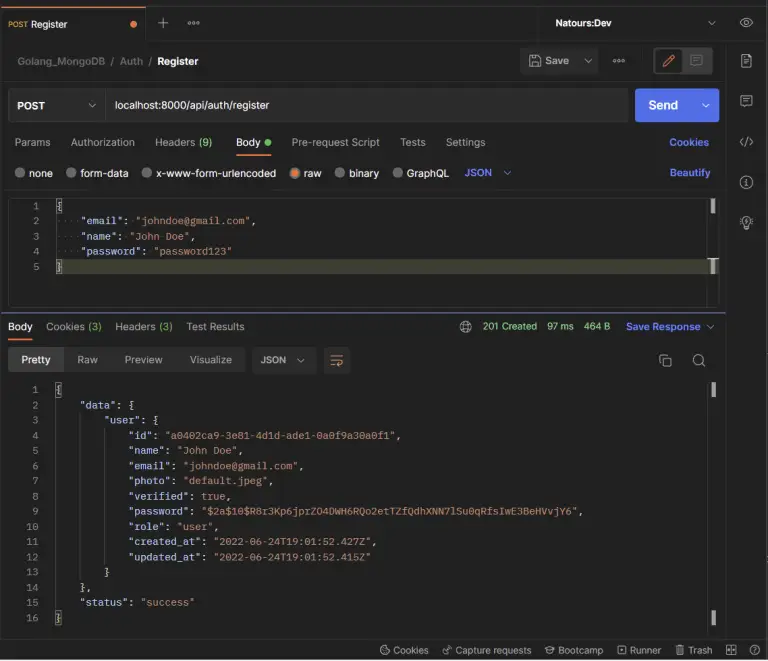The height and width of the screenshot is (661, 768).
Task: Open code snippet icon in right sidebar
Action: (x=746, y=142)
